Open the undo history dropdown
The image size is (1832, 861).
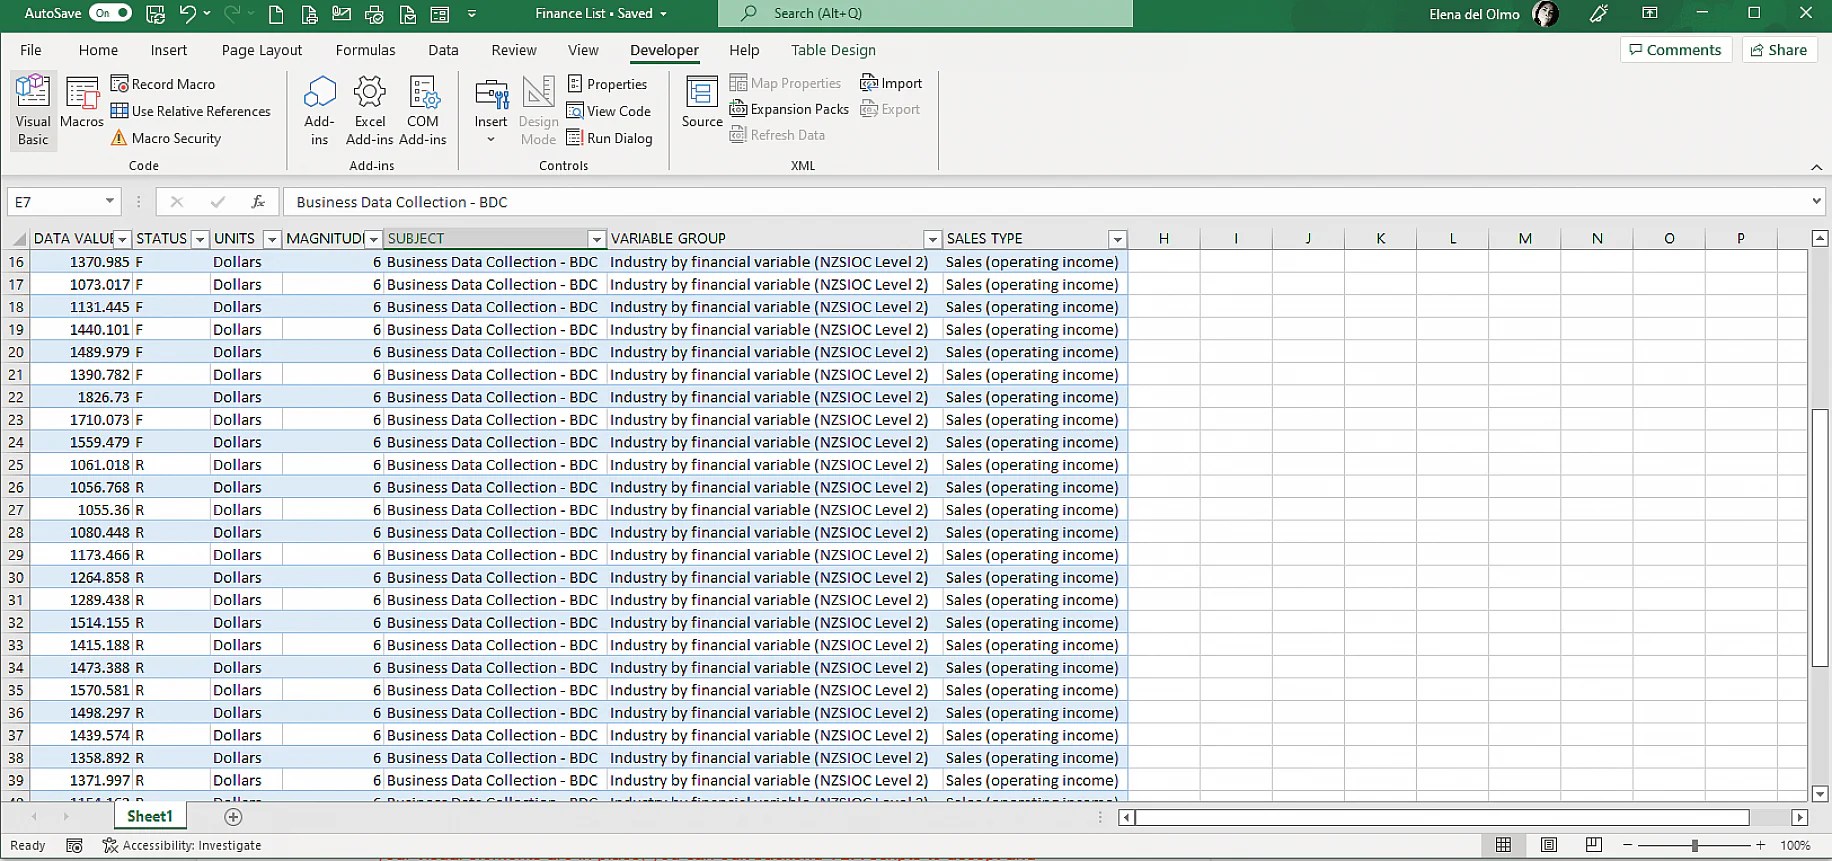(x=207, y=13)
